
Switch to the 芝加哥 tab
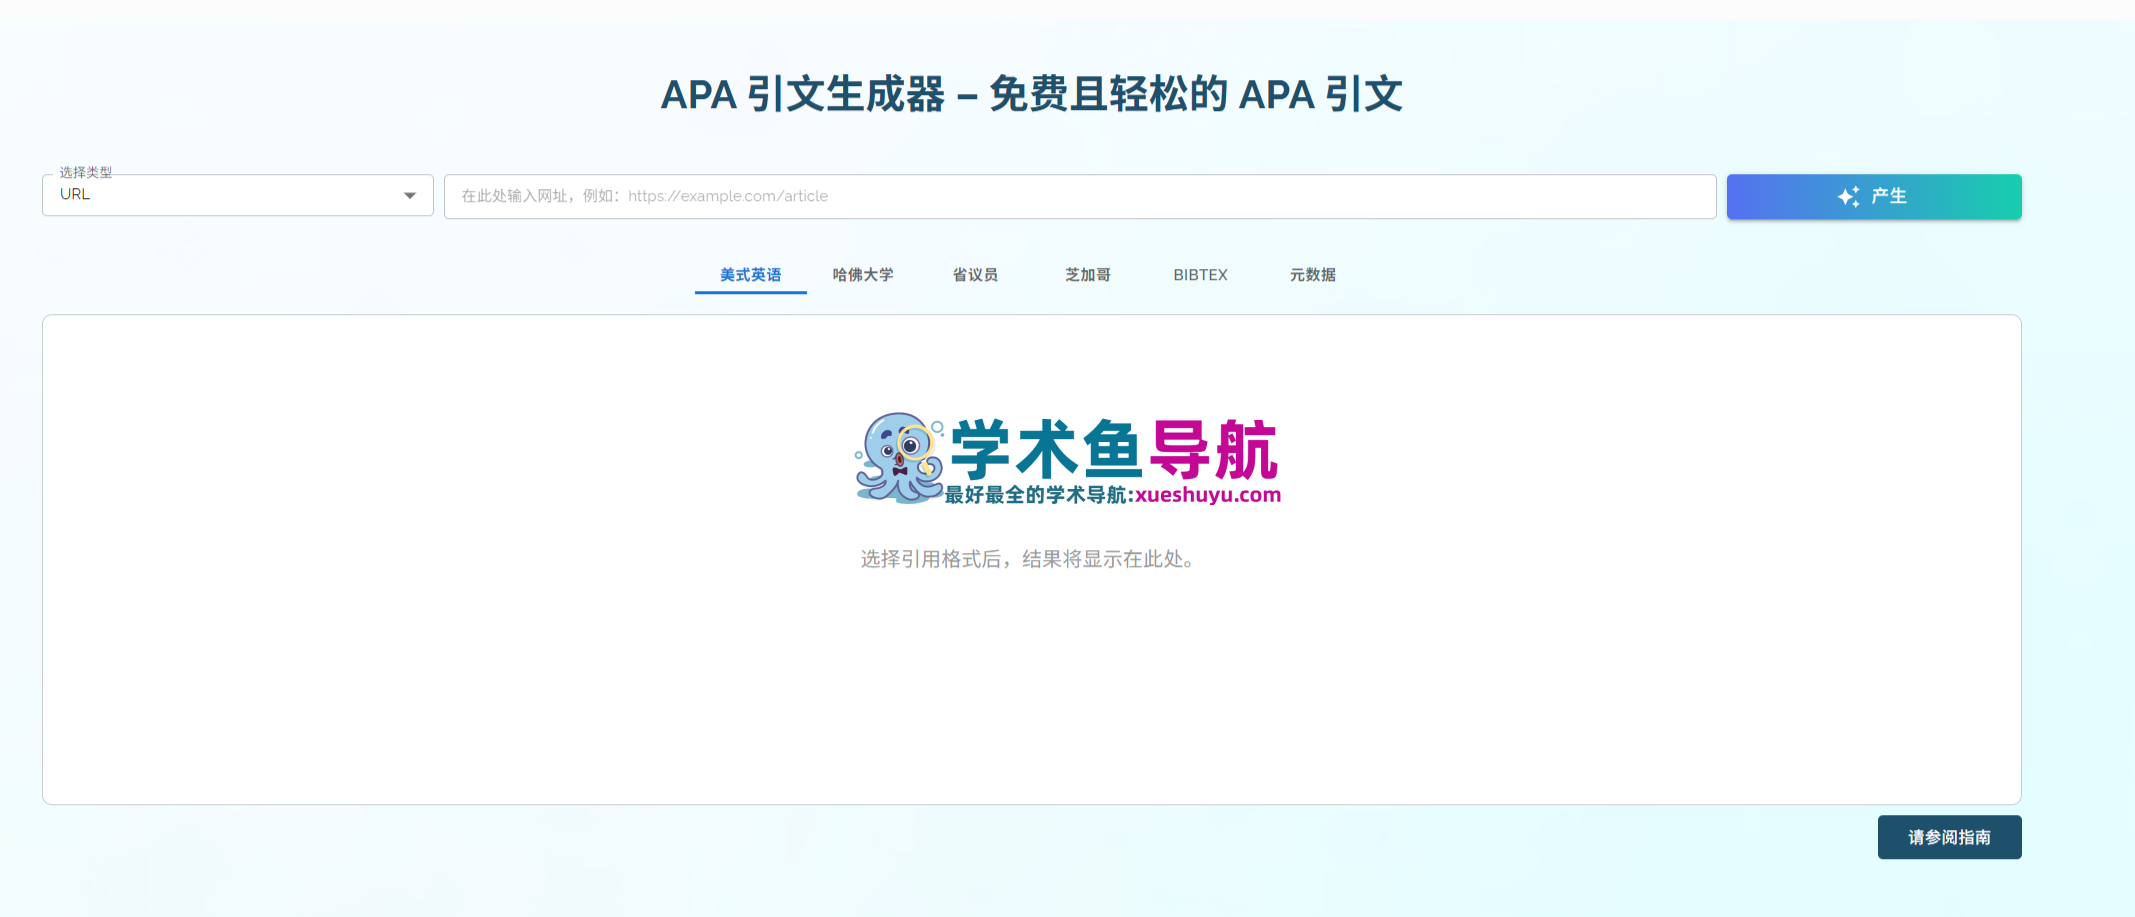1088,274
